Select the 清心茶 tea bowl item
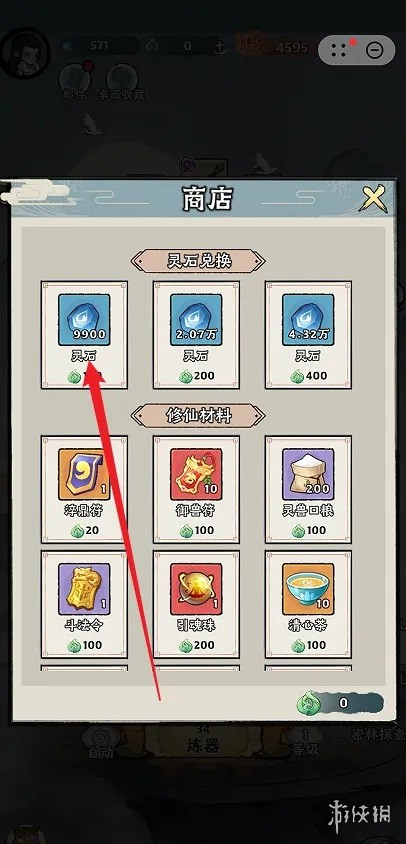 click(x=308, y=604)
